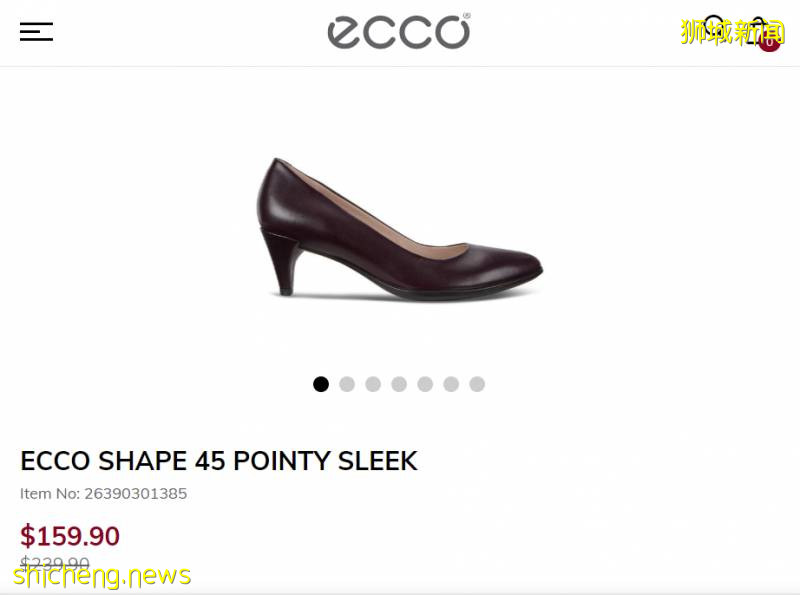Click the red cart item count badge
This screenshot has height=595, width=800.
tap(769, 42)
